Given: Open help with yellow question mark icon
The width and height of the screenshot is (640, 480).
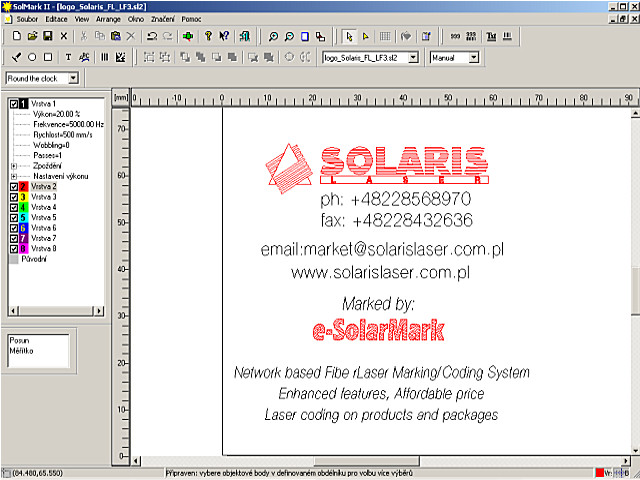Looking at the screenshot, I should pos(208,36).
